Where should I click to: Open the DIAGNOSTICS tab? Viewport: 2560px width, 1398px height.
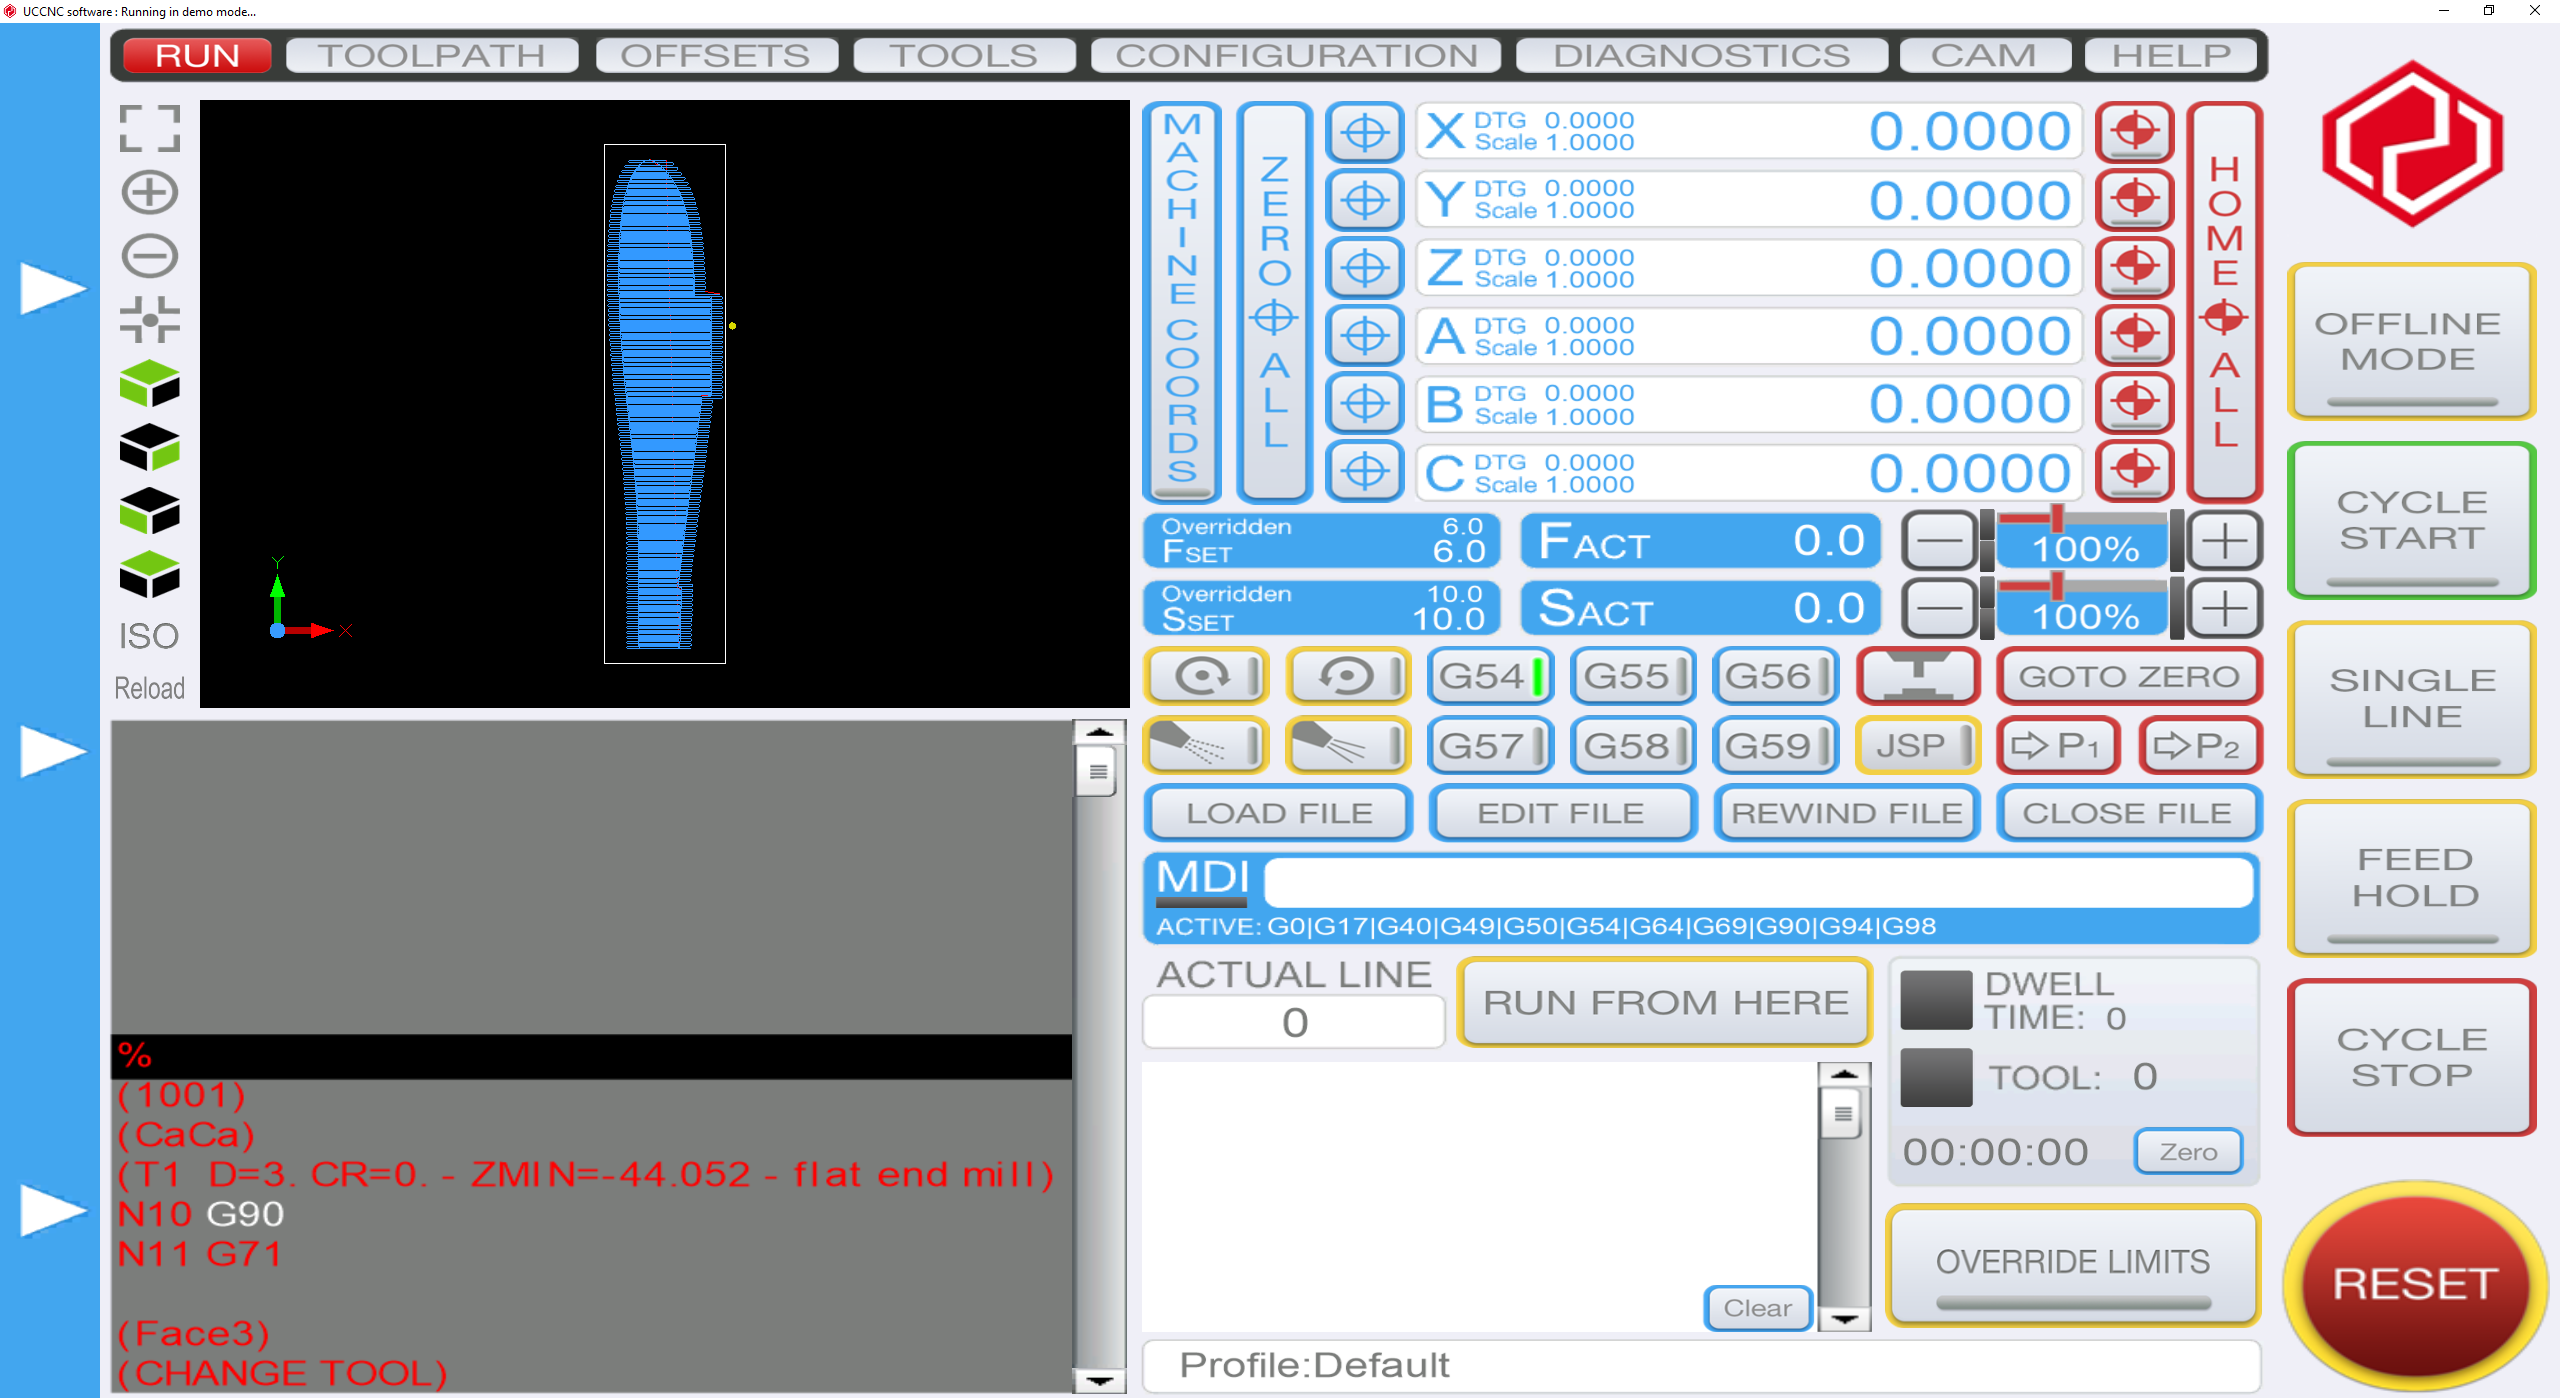pos(1701,55)
